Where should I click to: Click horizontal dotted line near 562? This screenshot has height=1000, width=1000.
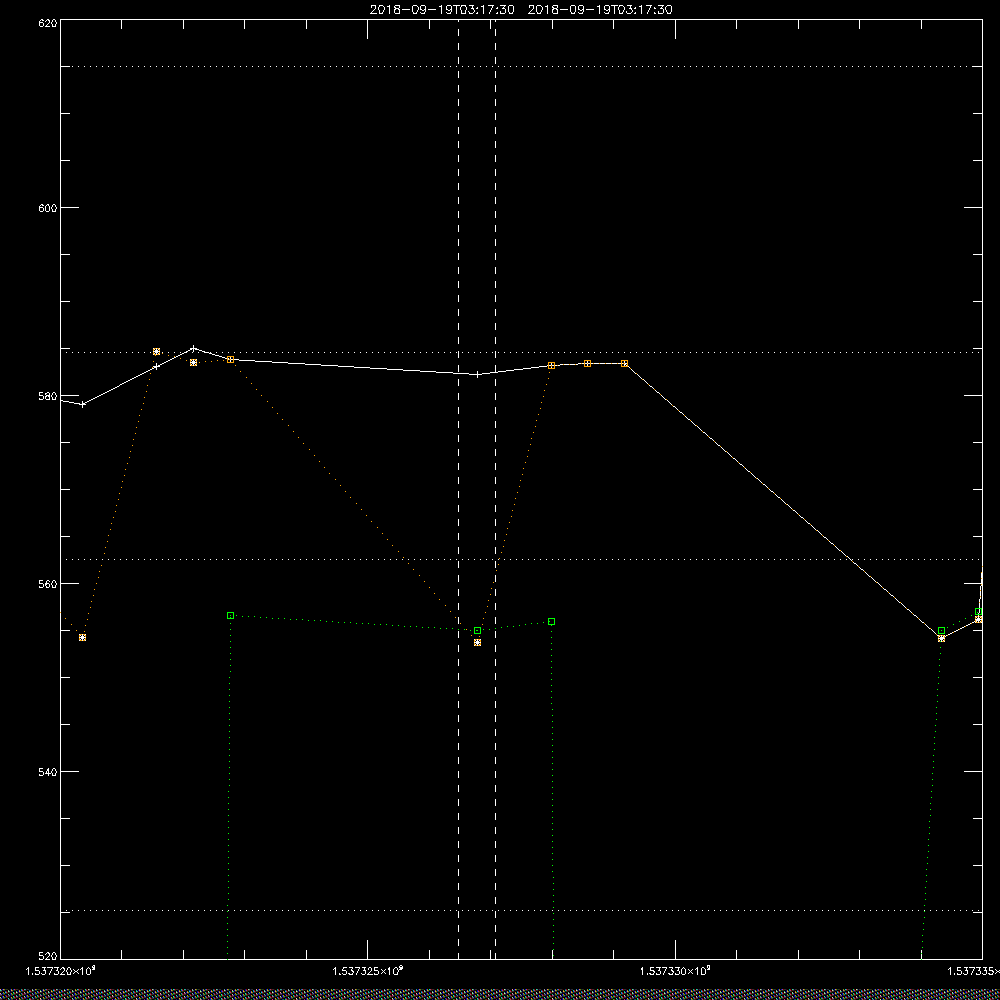point(521,559)
